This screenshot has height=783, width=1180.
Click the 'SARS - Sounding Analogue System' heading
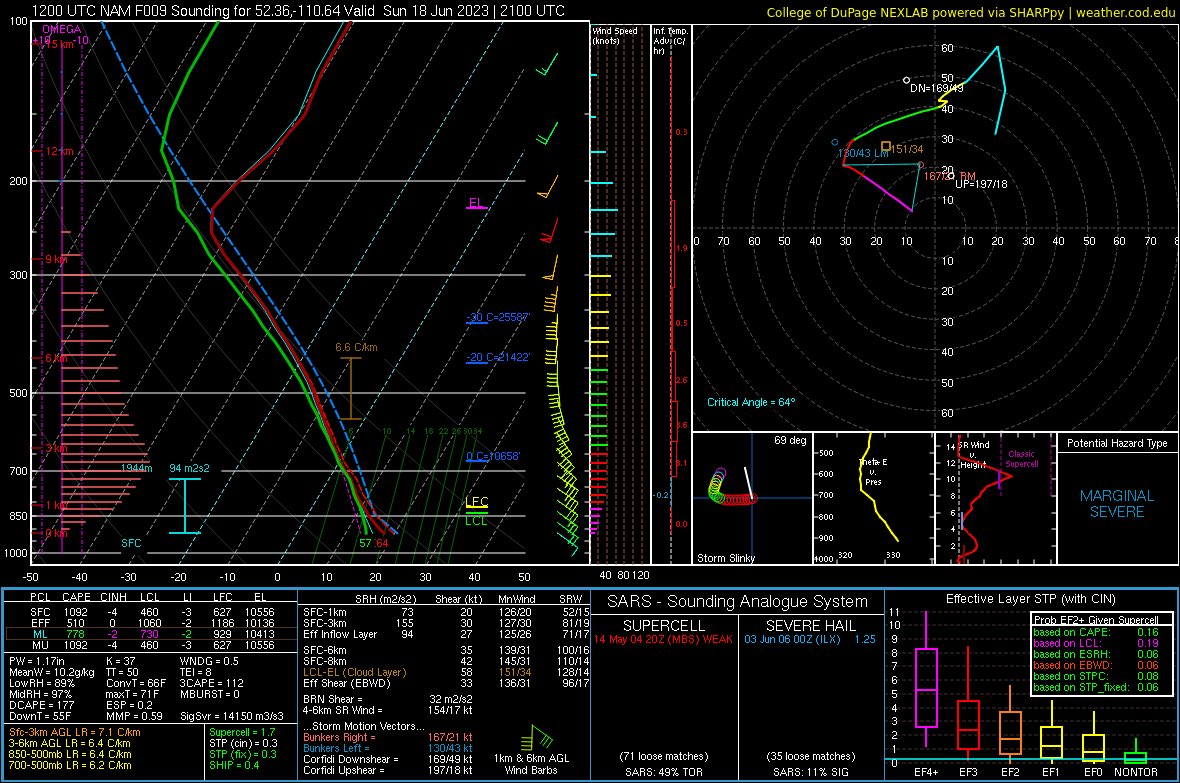click(737, 602)
